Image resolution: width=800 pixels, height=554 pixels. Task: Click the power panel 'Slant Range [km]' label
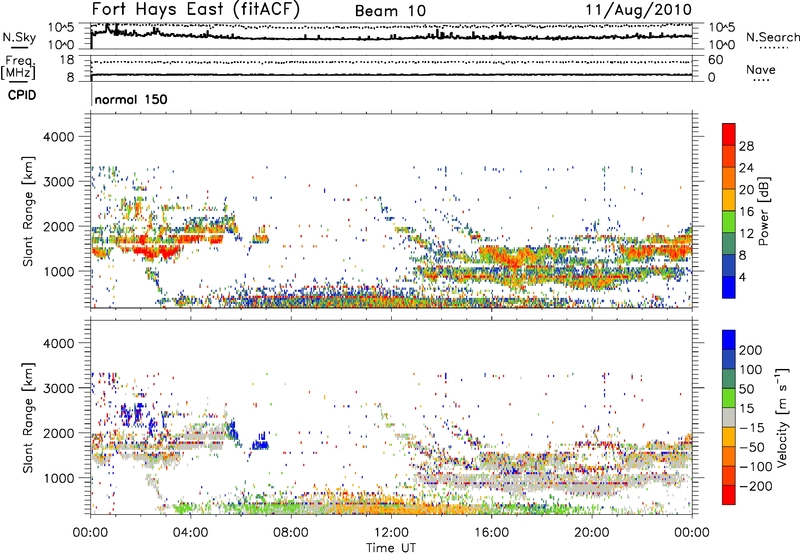[x=28, y=211]
